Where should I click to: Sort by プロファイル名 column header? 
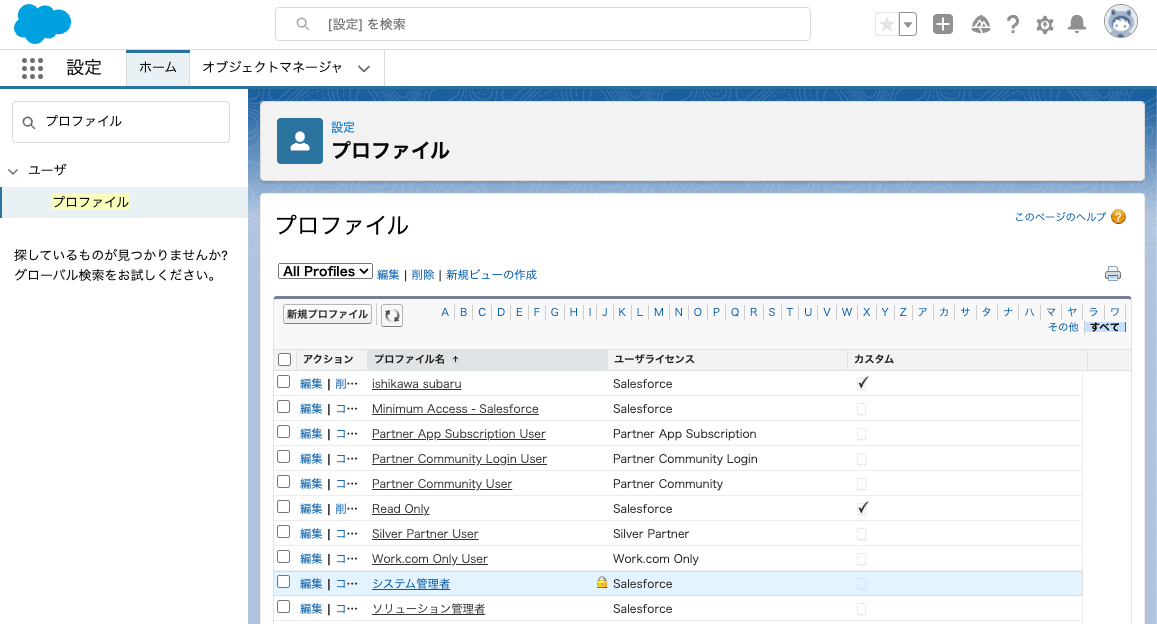(410, 359)
